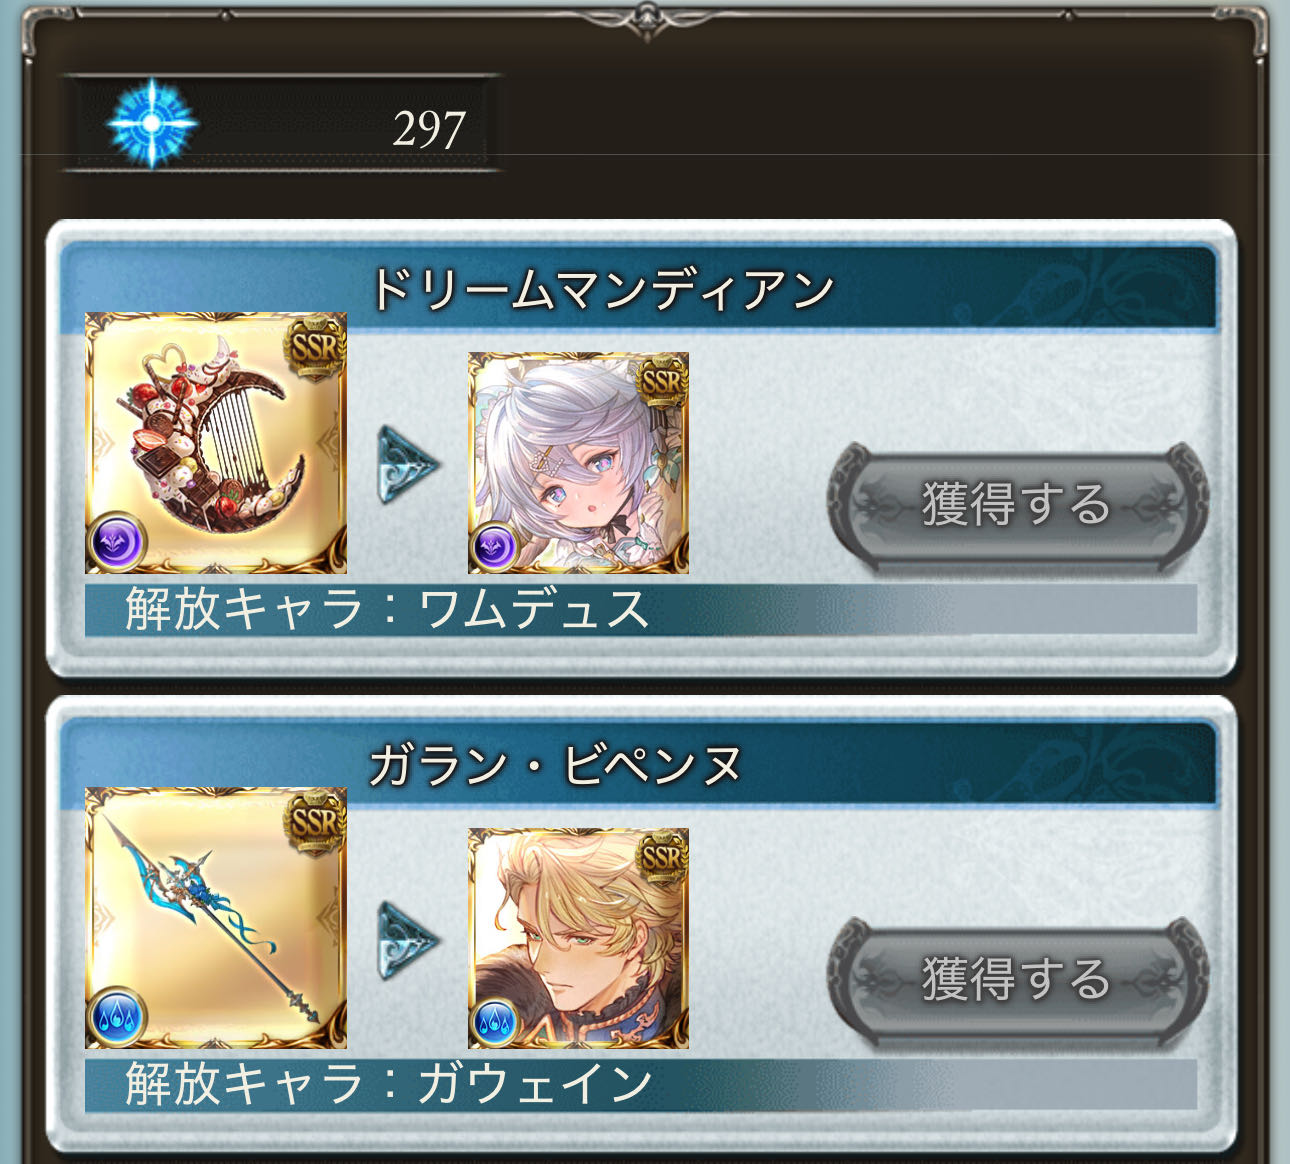Screen dimensions: 1290x1164
Task: Click the arrow between spear and Gawain
Action: (x=407, y=939)
